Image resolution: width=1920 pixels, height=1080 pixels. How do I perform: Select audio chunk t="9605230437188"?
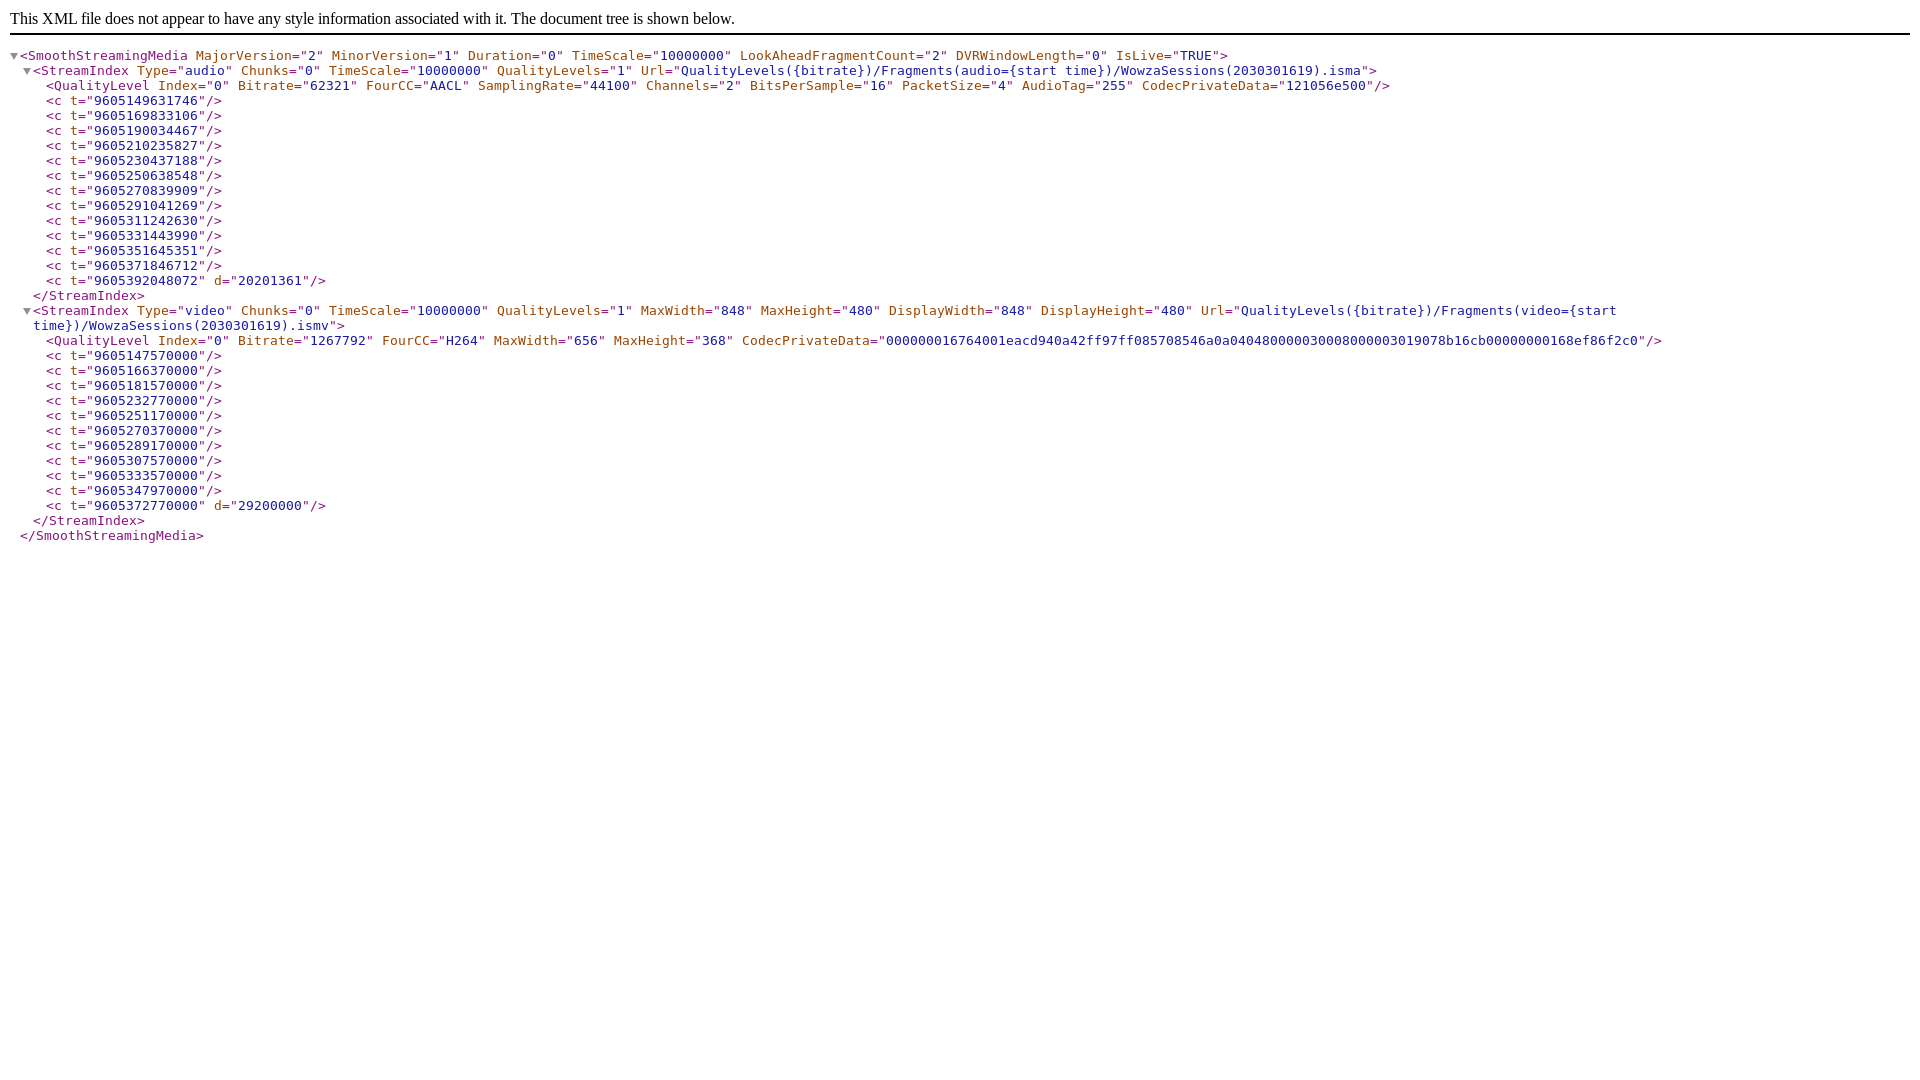point(134,161)
